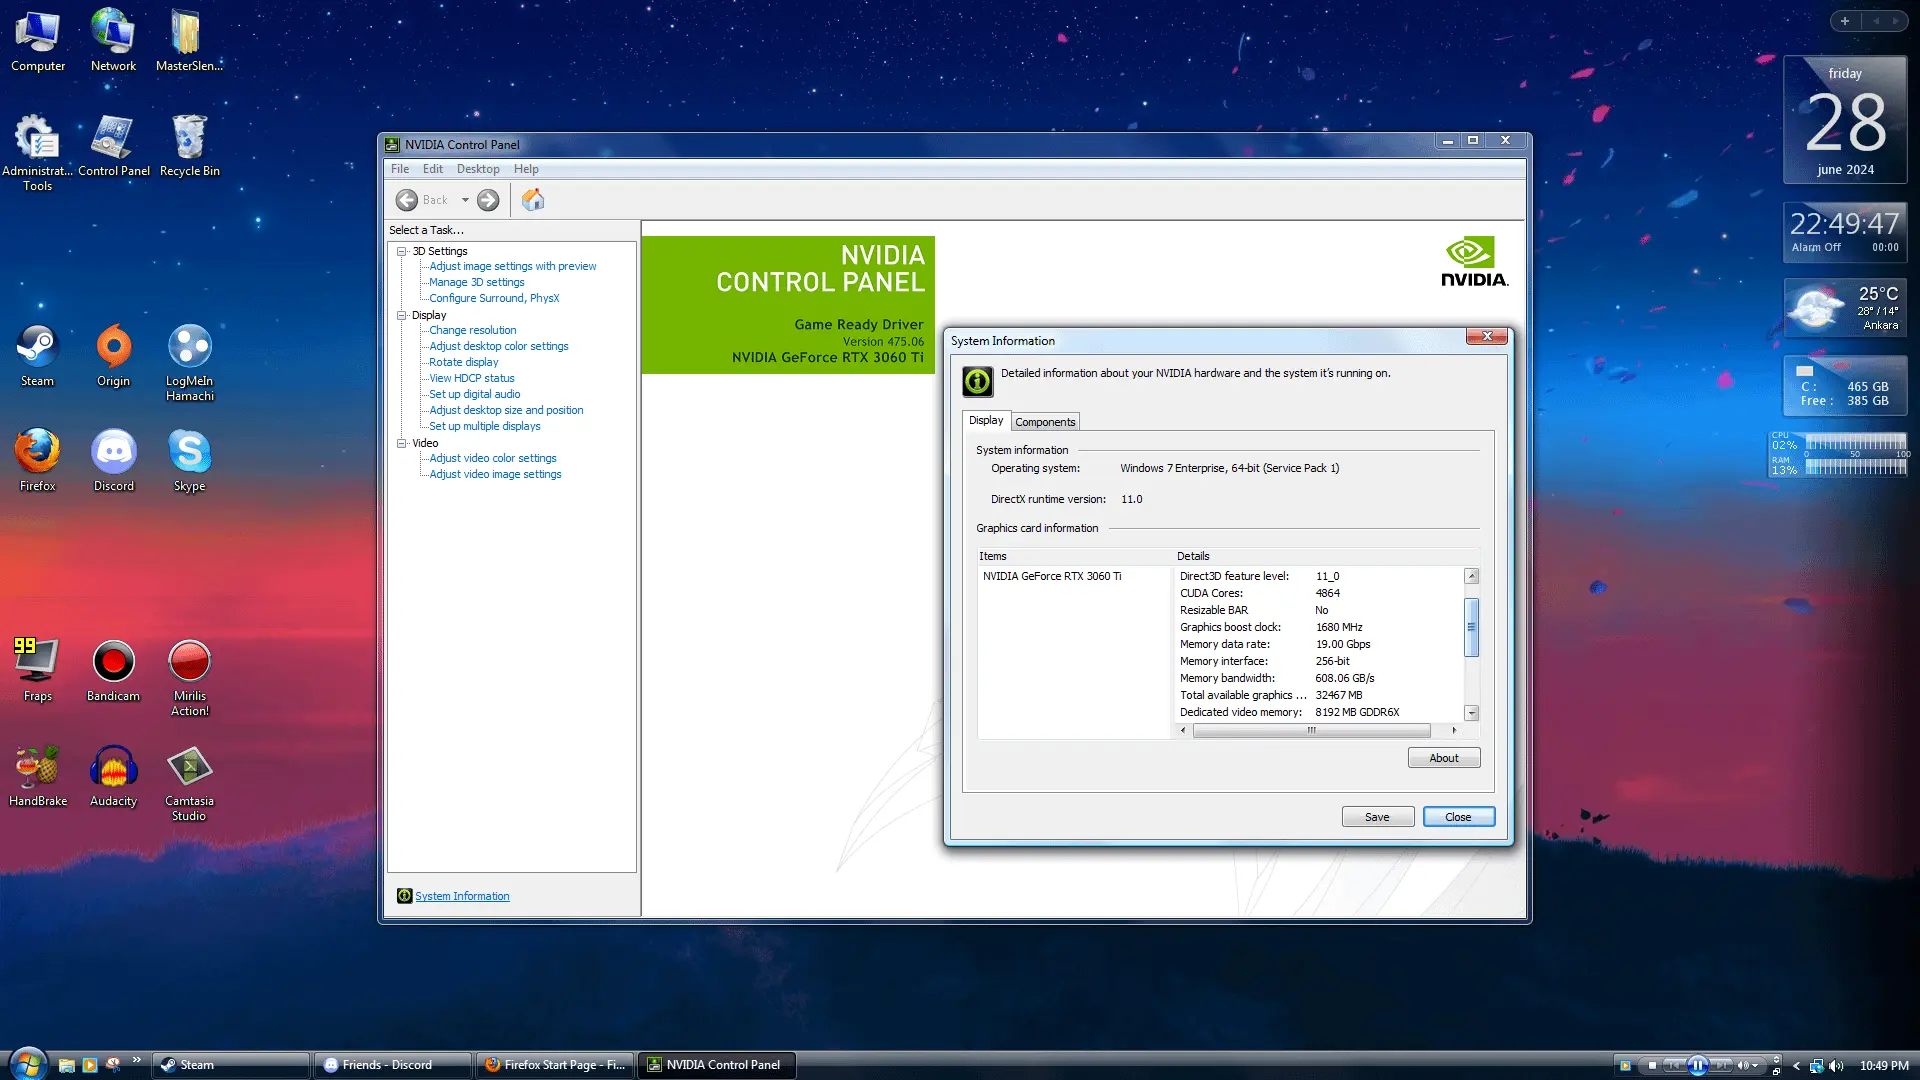Click the Save button

click(x=1377, y=817)
